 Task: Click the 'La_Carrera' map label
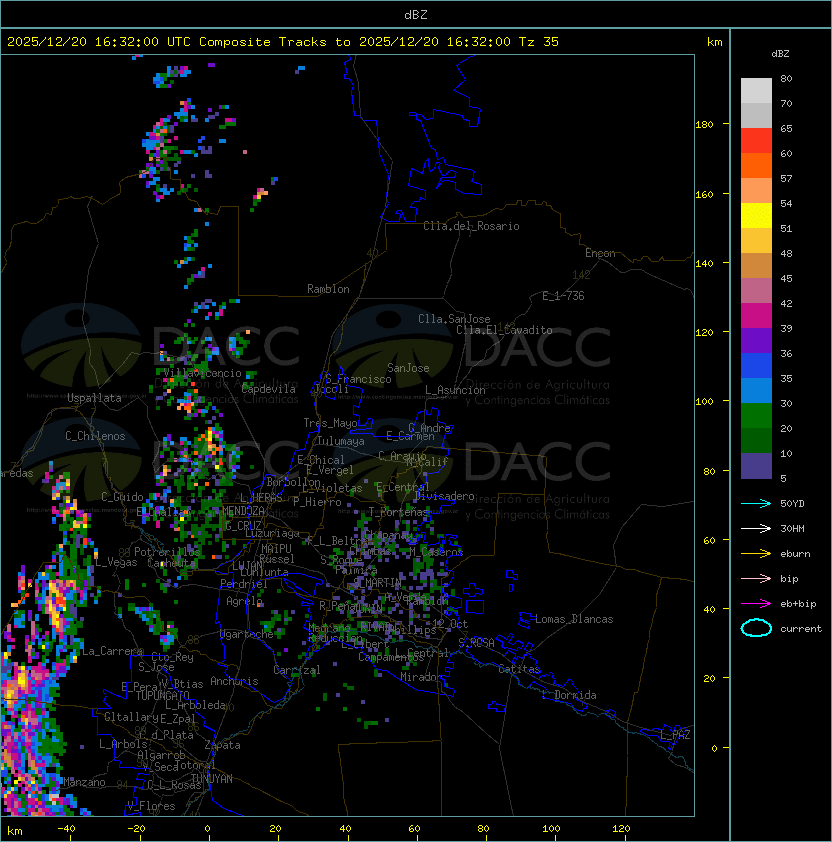[112, 651]
